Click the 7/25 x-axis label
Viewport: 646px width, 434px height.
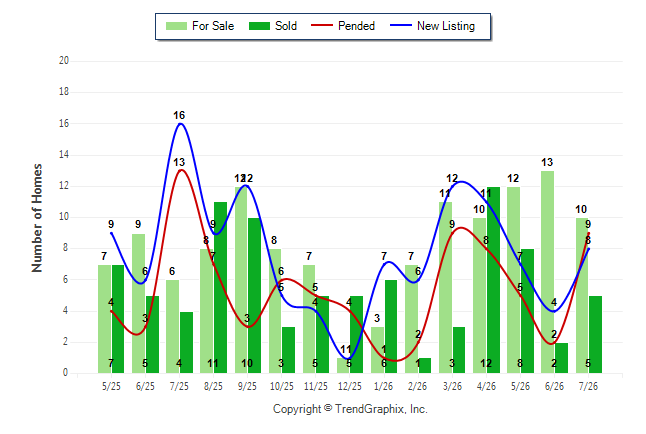(179, 386)
